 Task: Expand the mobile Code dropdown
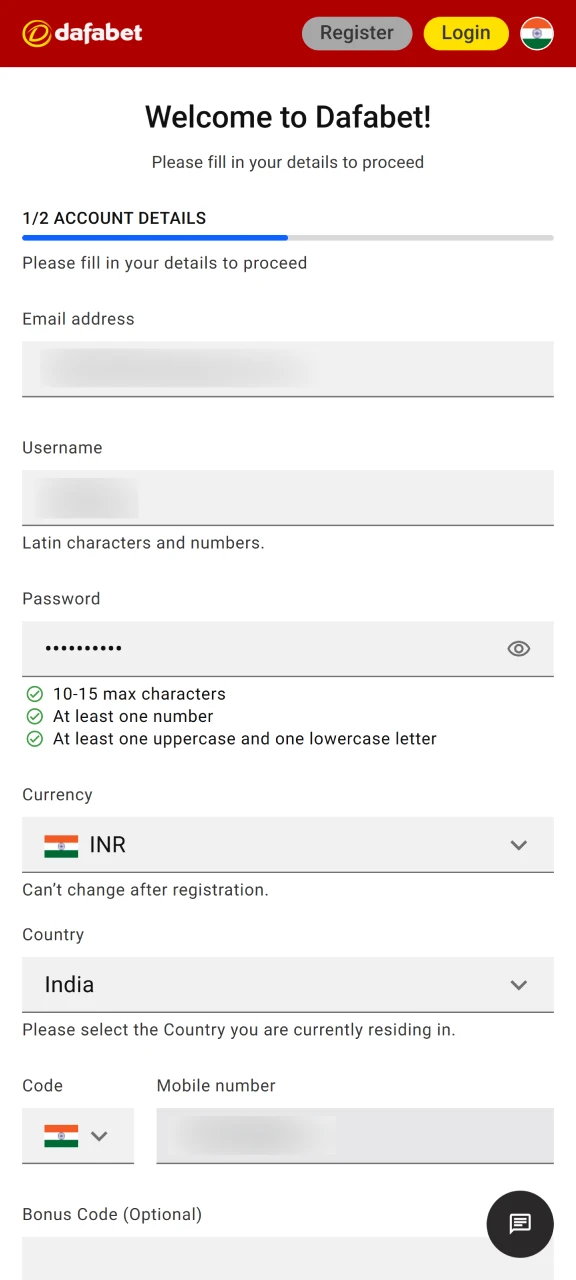(99, 1136)
